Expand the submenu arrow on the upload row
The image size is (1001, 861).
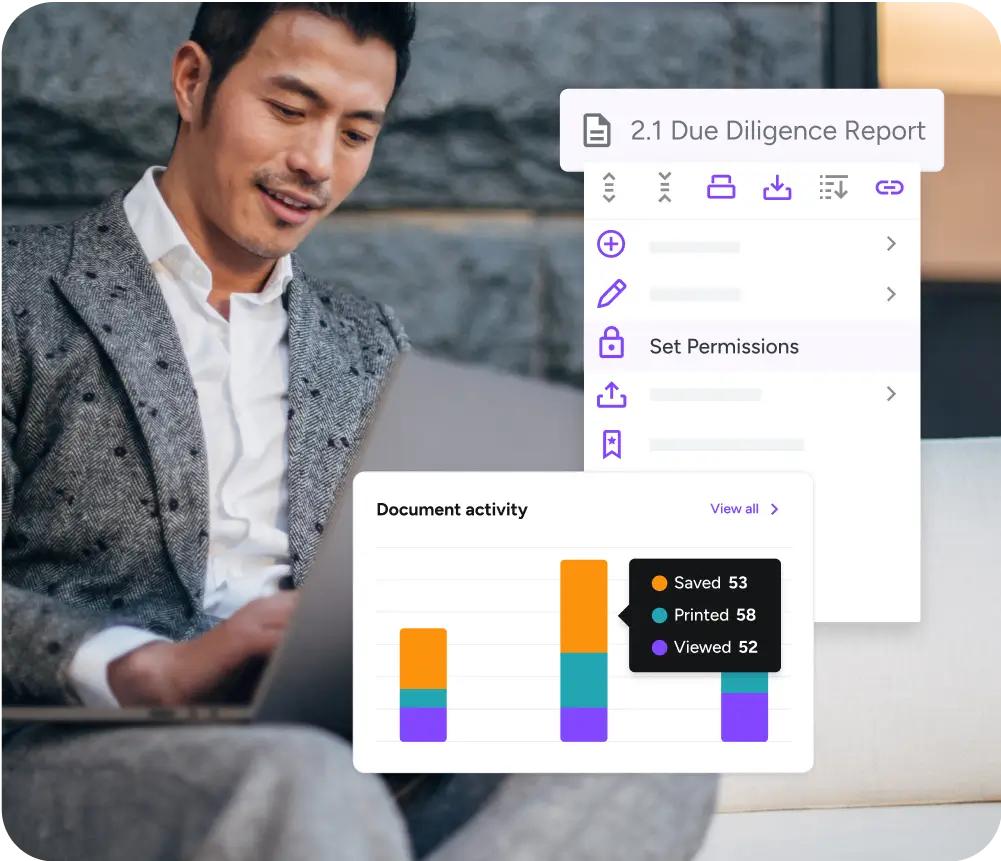click(x=891, y=394)
